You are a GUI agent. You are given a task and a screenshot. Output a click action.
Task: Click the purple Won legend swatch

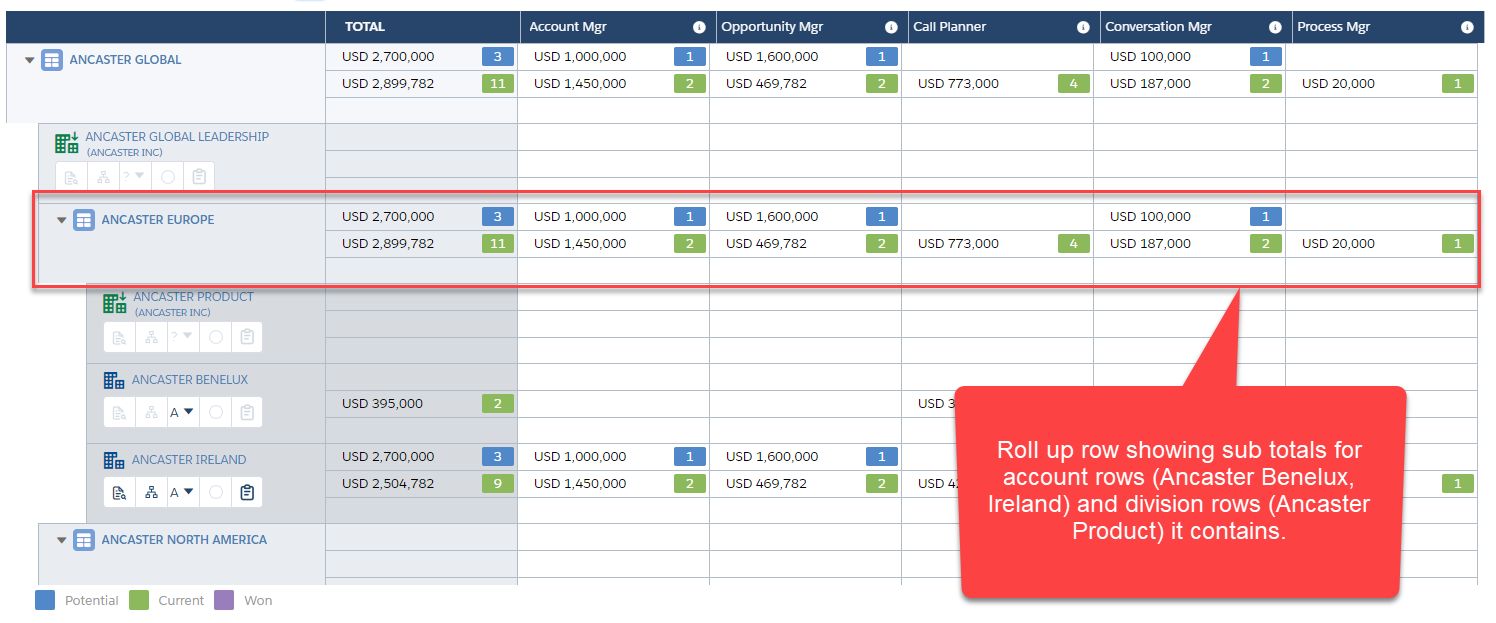[x=225, y=600]
